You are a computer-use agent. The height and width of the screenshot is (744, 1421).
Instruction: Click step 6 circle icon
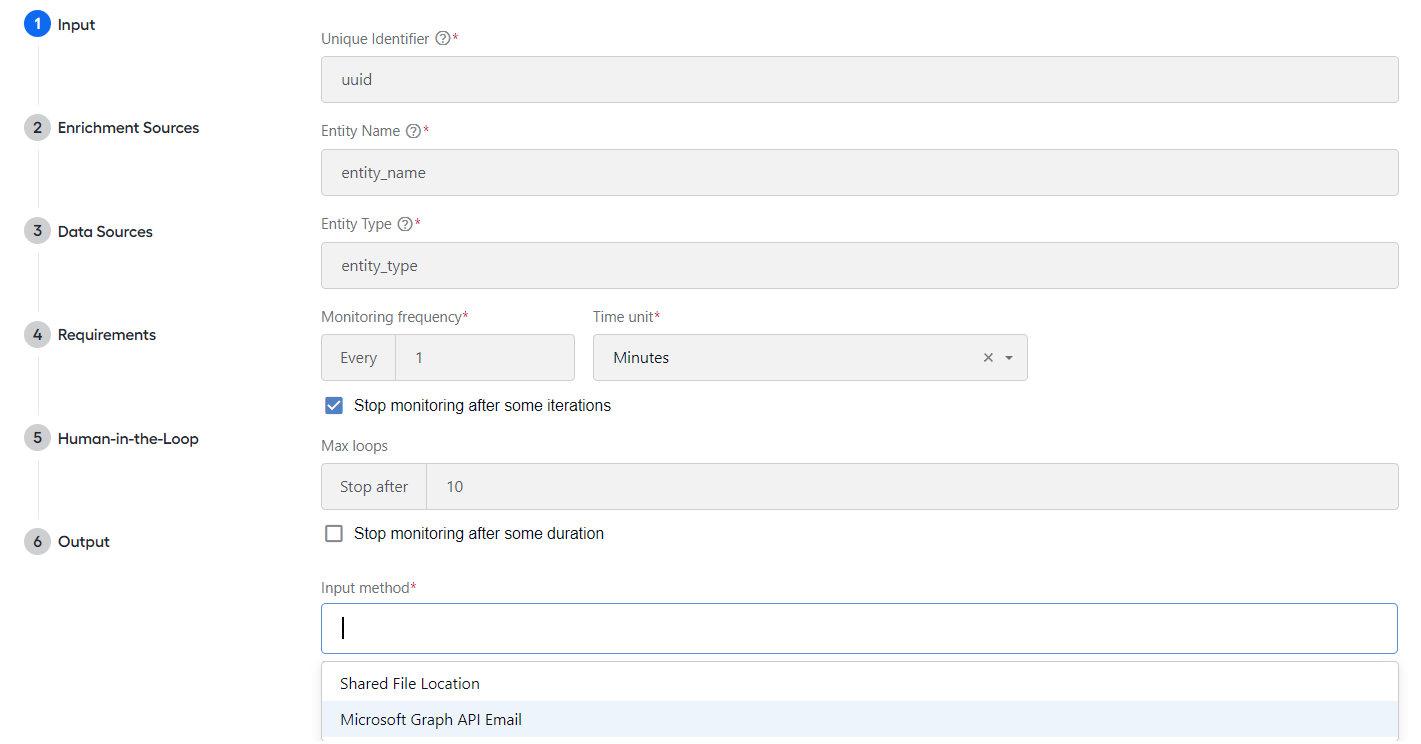(x=37, y=542)
